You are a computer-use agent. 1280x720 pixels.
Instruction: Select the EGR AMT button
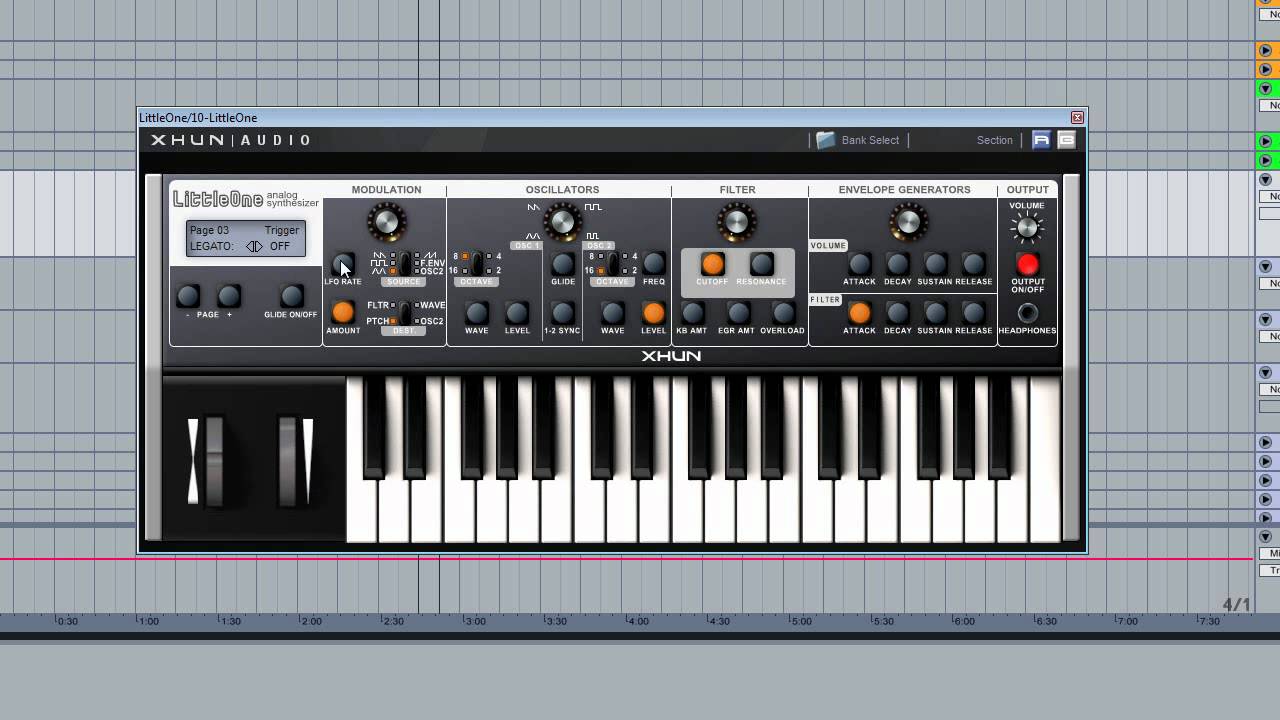(738, 313)
